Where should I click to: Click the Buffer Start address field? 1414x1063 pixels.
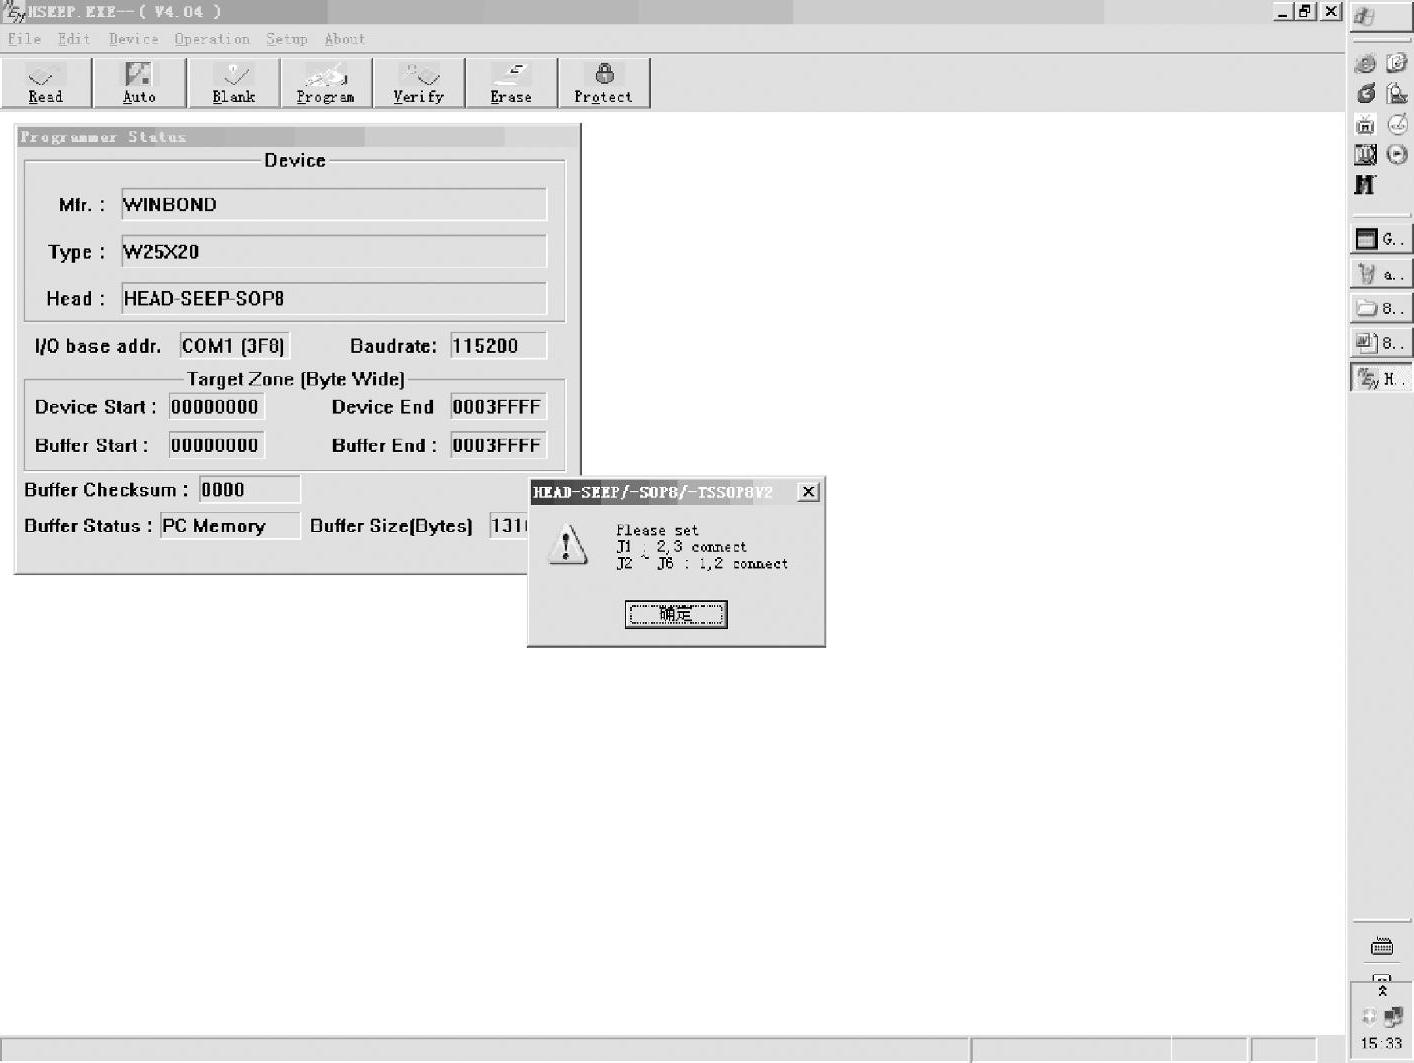(x=216, y=445)
